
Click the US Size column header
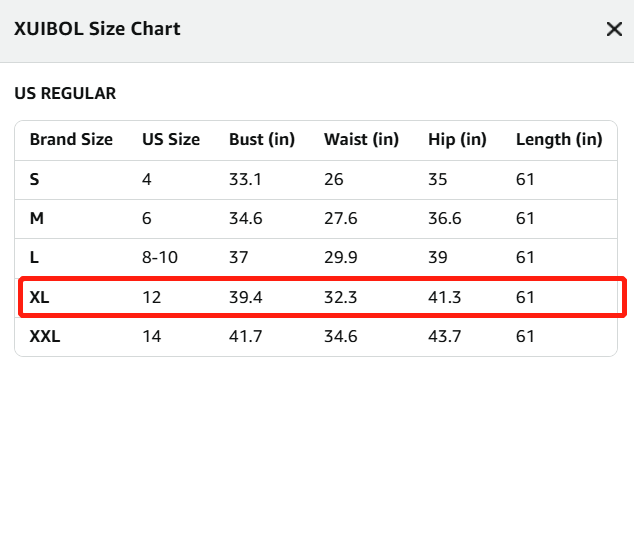[171, 140]
